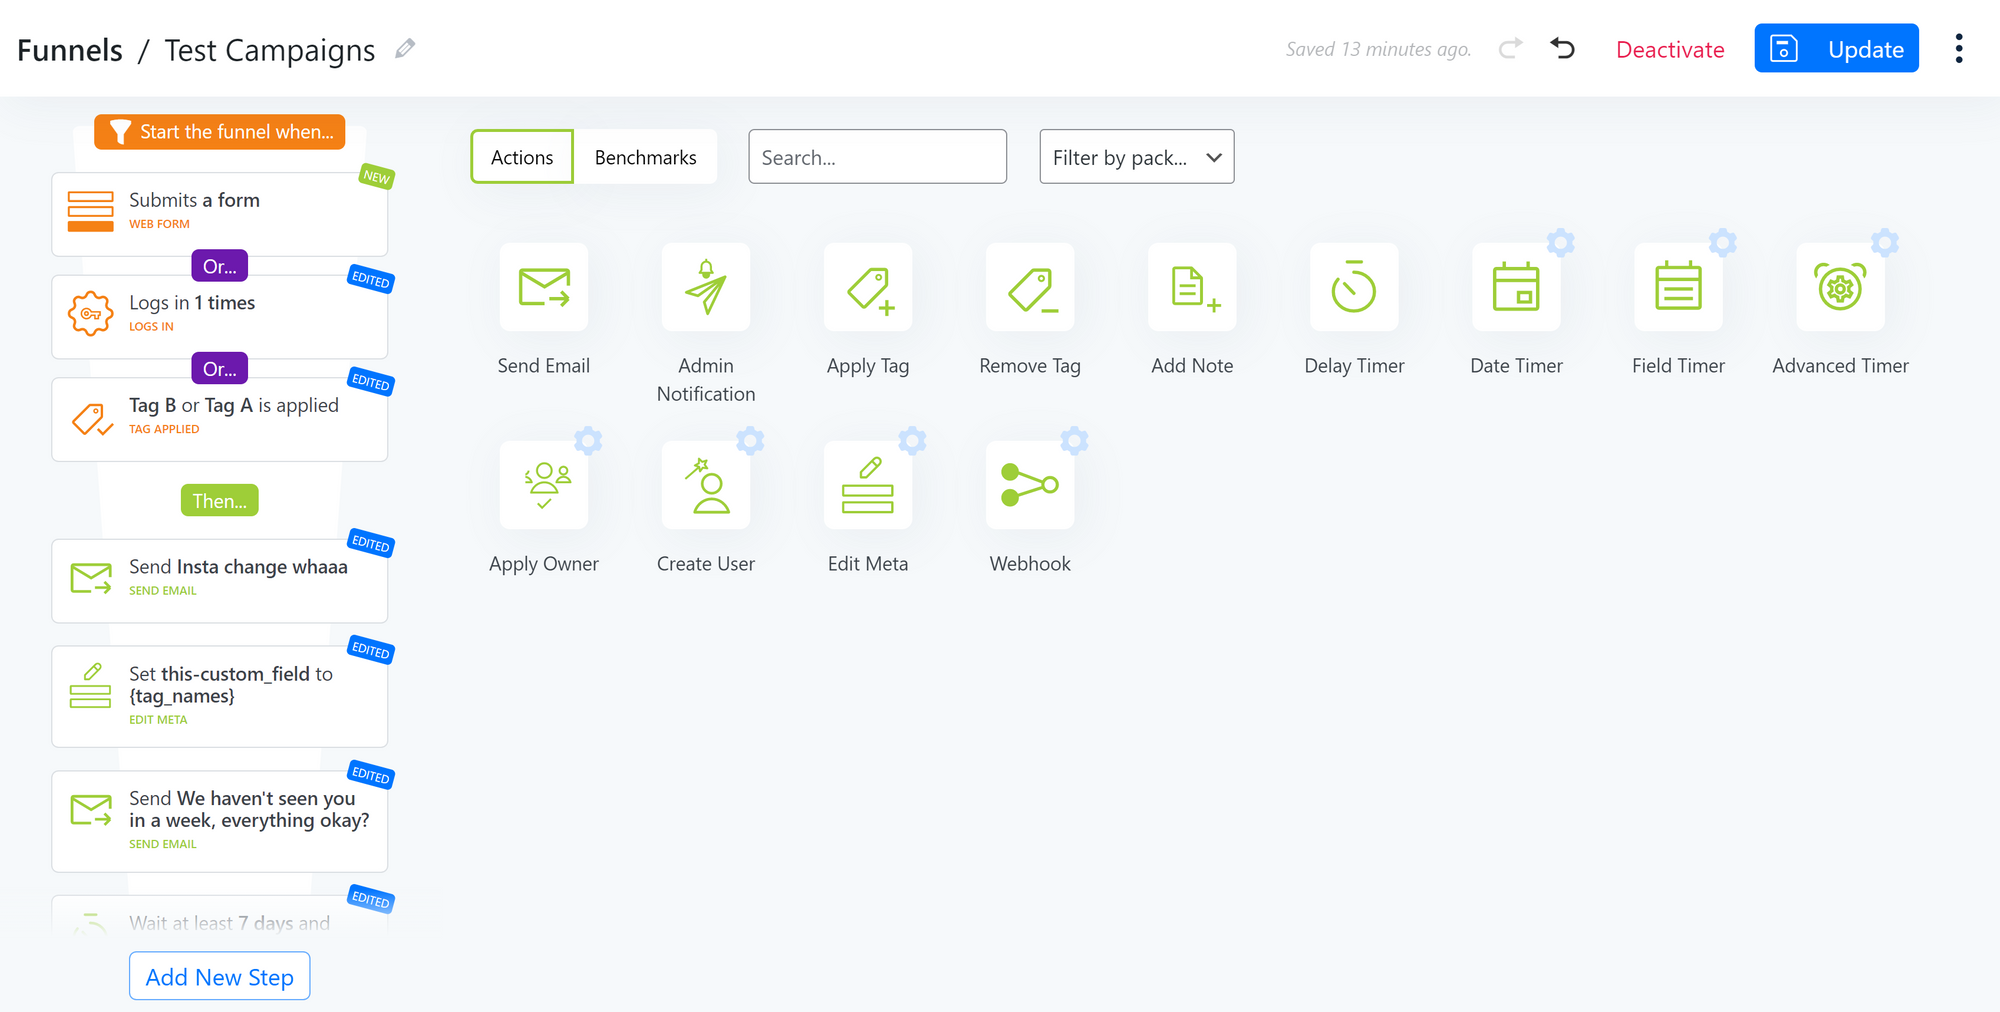
Task: Click the Deactivate button
Action: [1670, 49]
